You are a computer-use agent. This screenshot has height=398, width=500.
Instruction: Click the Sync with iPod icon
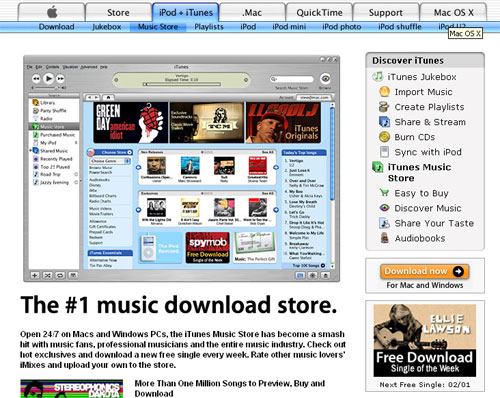click(x=384, y=152)
